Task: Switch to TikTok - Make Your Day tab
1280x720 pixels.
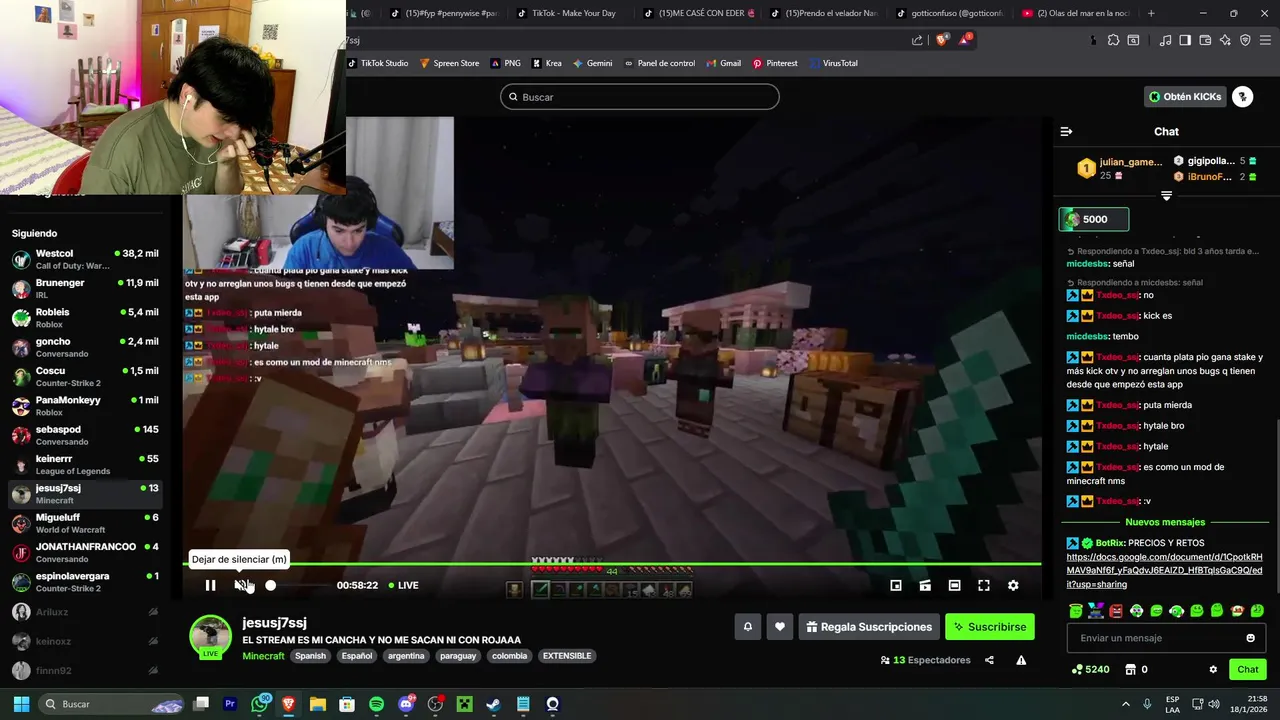Action: 567,13
